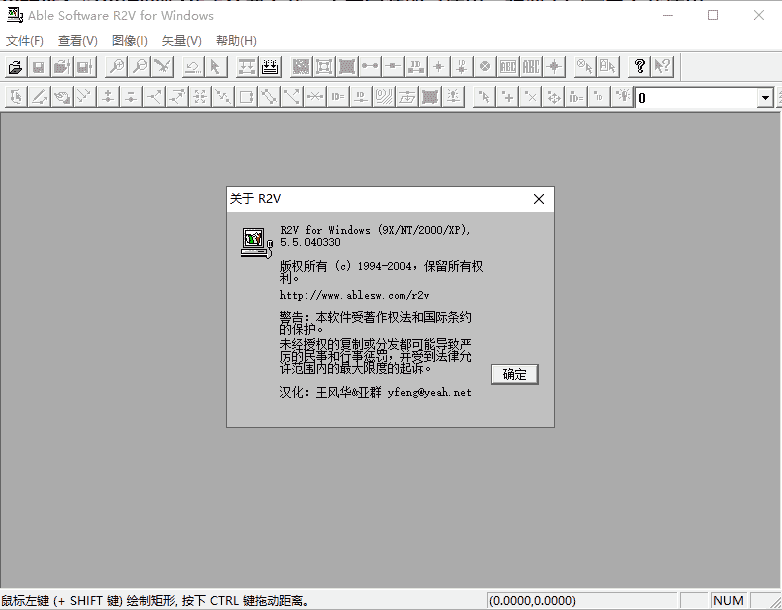Image resolution: width=782 pixels, height=610 pixels.
Task: Click the circled X toolbar icon
Action: tap(485, 66)
